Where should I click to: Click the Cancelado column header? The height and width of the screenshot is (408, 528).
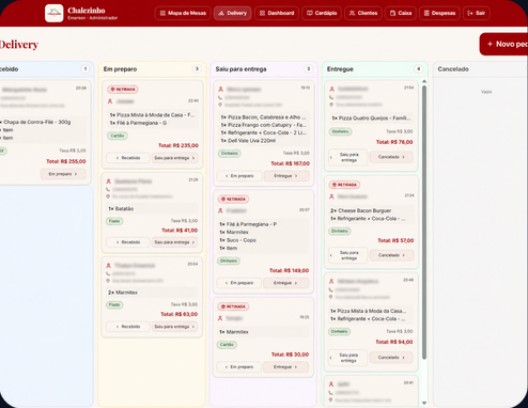pos(453,69)
